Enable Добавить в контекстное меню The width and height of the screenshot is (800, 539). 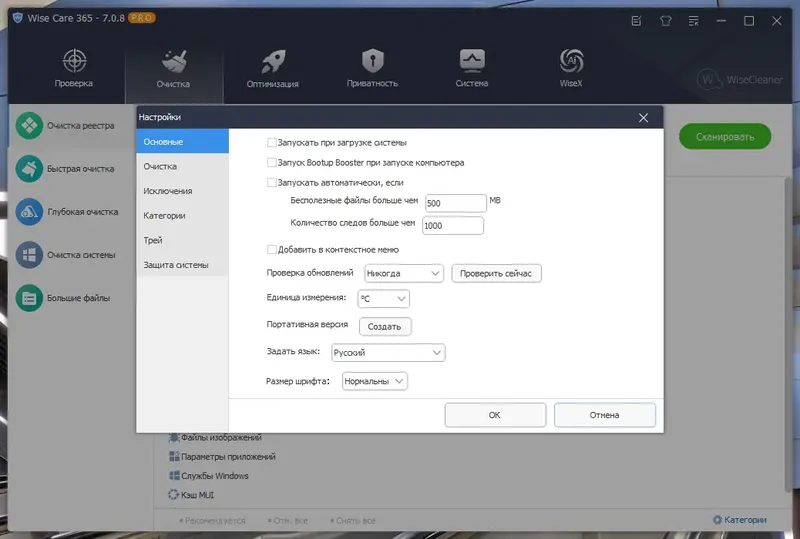coord(272,249)
